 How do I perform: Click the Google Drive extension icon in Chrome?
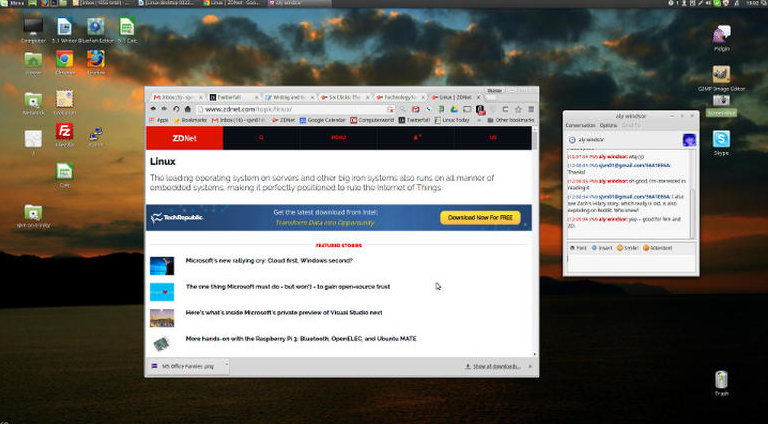pyautogui.click(x=454, y=109)
